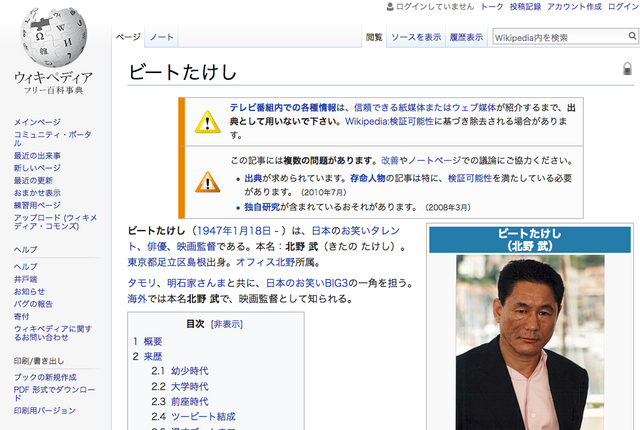
Task: Hide the table of contents via 非表示
Action: click(227, 324)
